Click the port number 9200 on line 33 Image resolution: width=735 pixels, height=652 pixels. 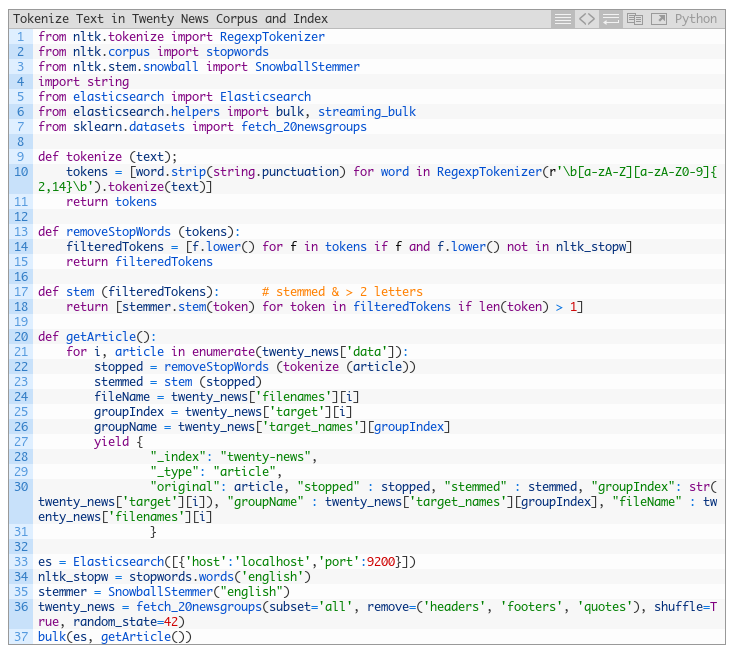coord(381,562)
